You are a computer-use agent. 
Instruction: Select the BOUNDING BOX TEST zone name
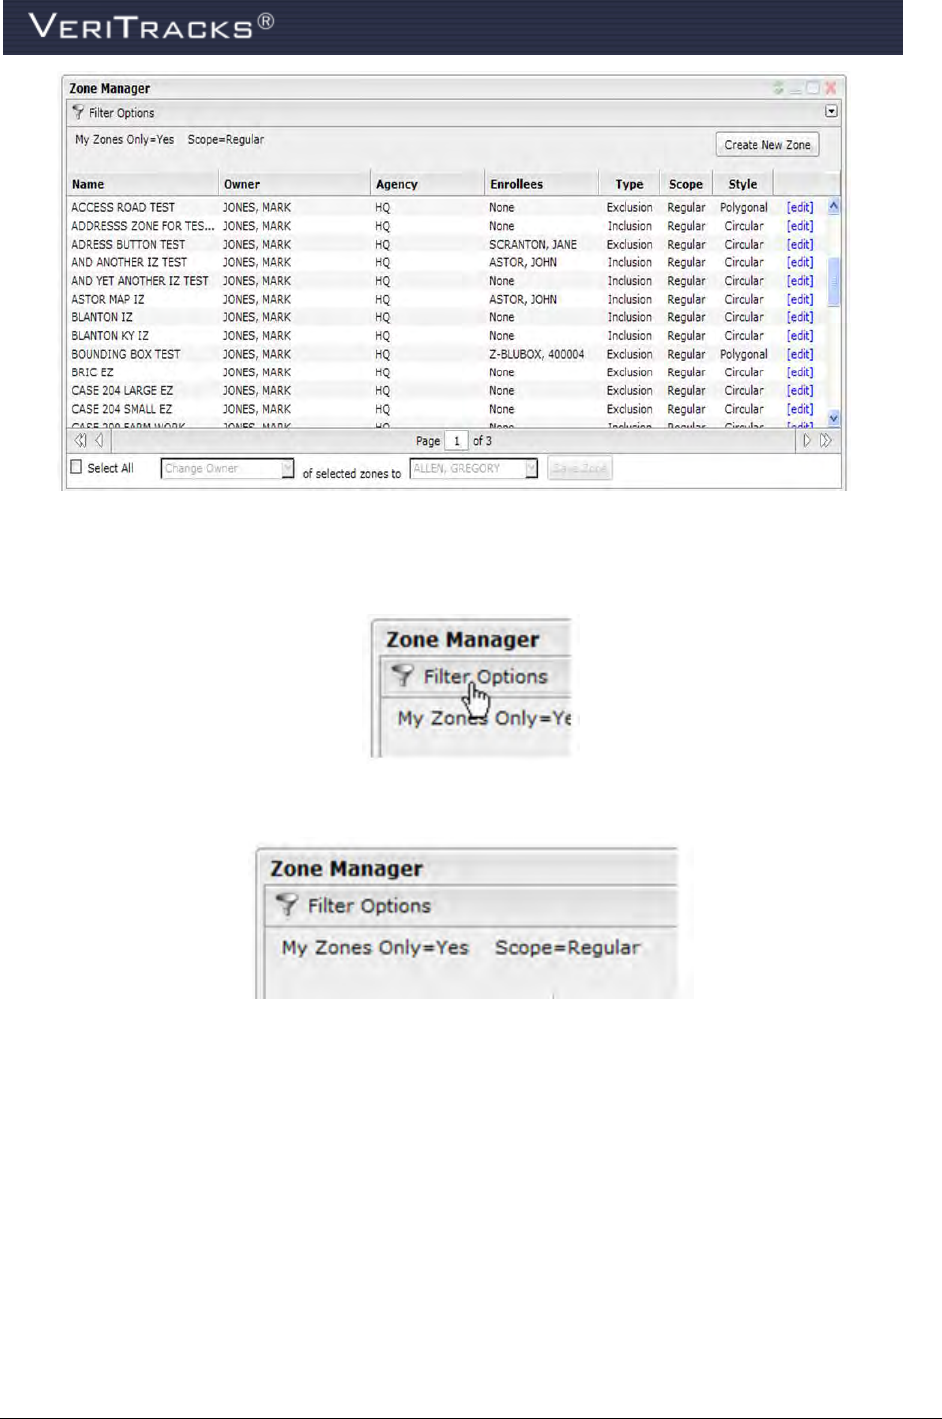[126, 354]
